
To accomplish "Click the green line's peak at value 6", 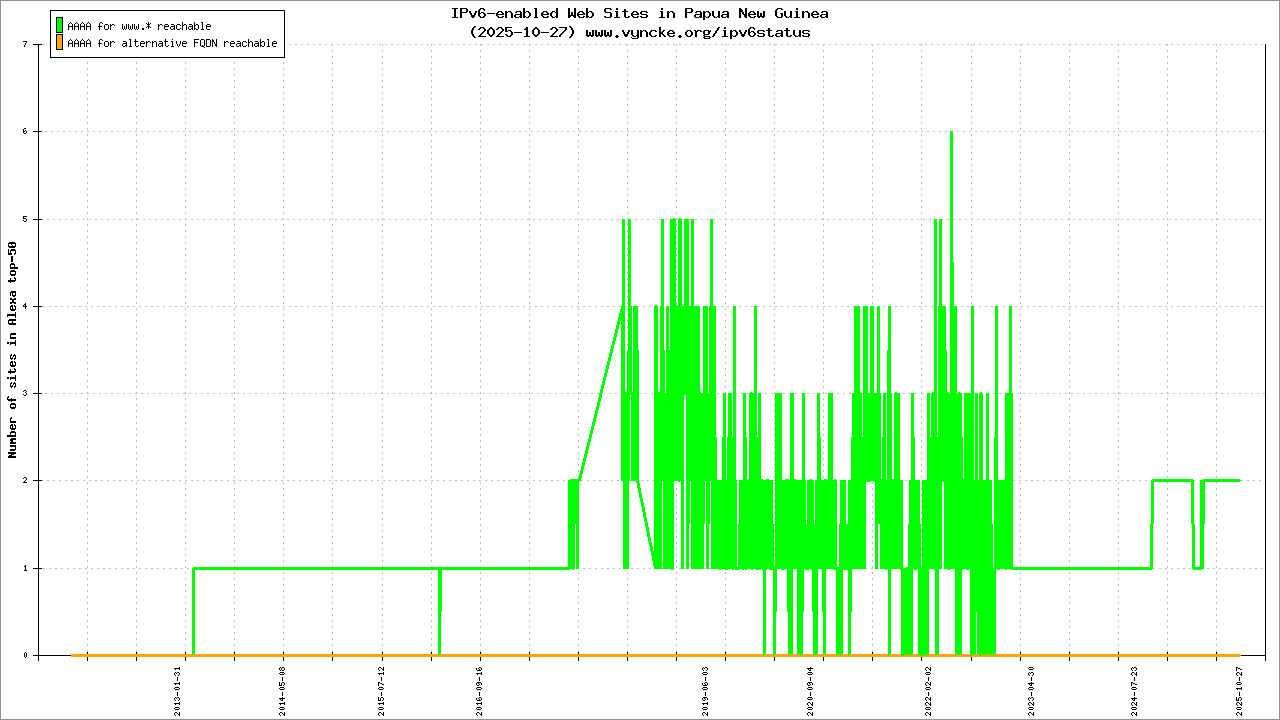I will pyautogui.click(x=951, y=132).
